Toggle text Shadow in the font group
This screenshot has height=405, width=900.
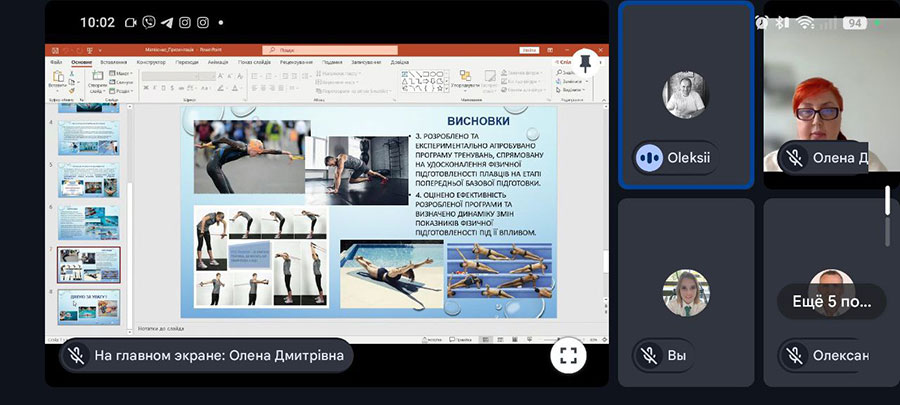172,88
